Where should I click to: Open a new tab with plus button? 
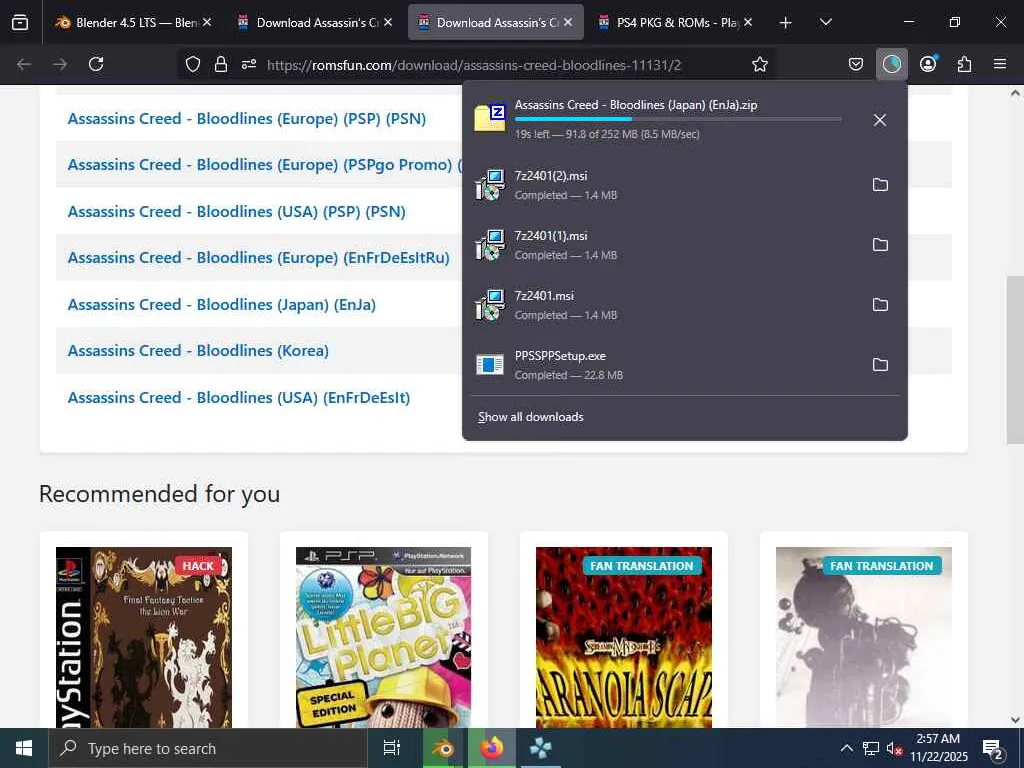pos(786,23)
